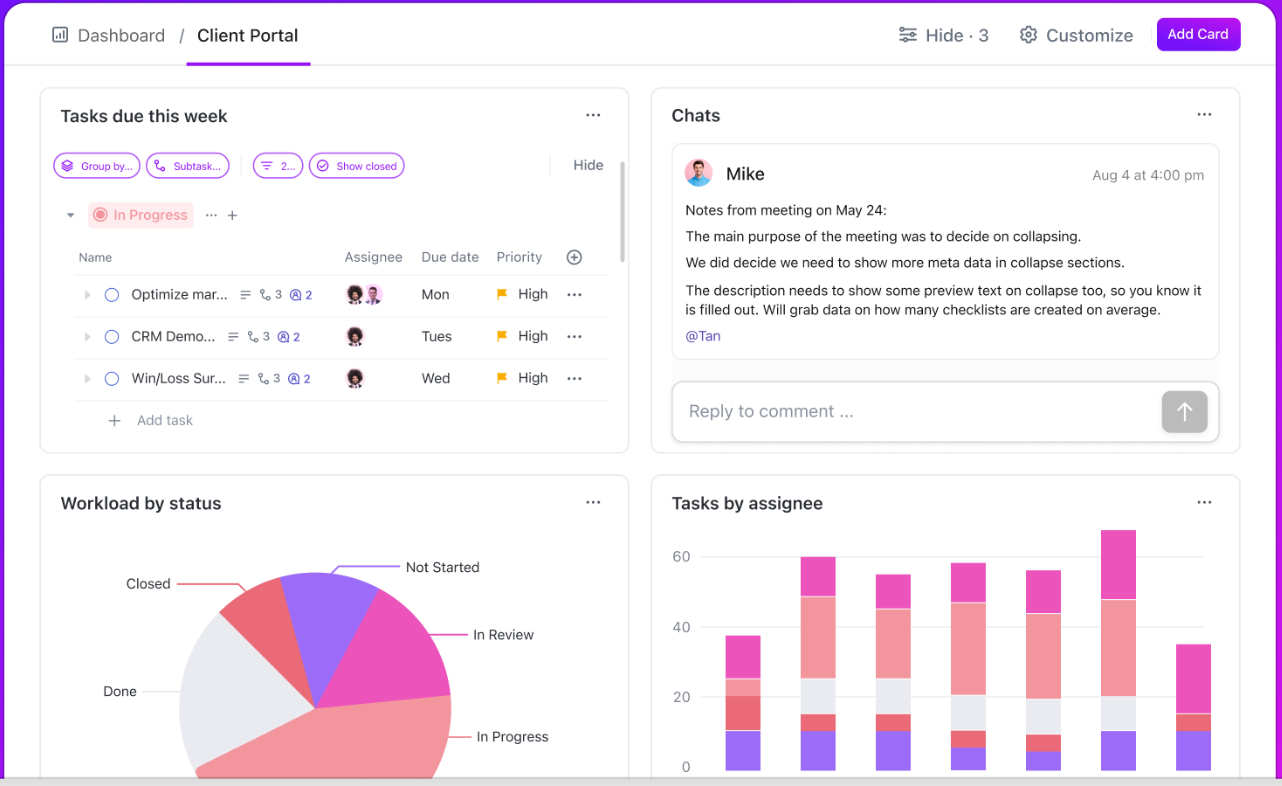Add a column with the plus circle
The height and width of the screenshot is (786, 1282).
point(574,257)
